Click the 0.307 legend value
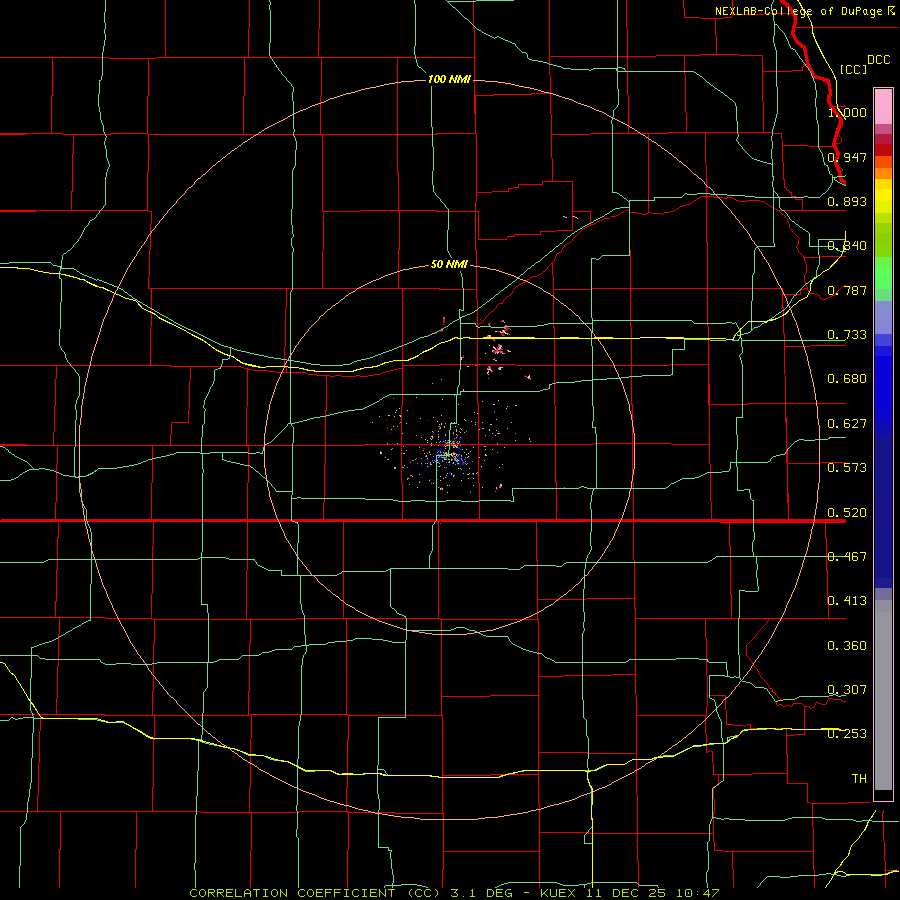 pyautogui.click(x=847, y=690)
